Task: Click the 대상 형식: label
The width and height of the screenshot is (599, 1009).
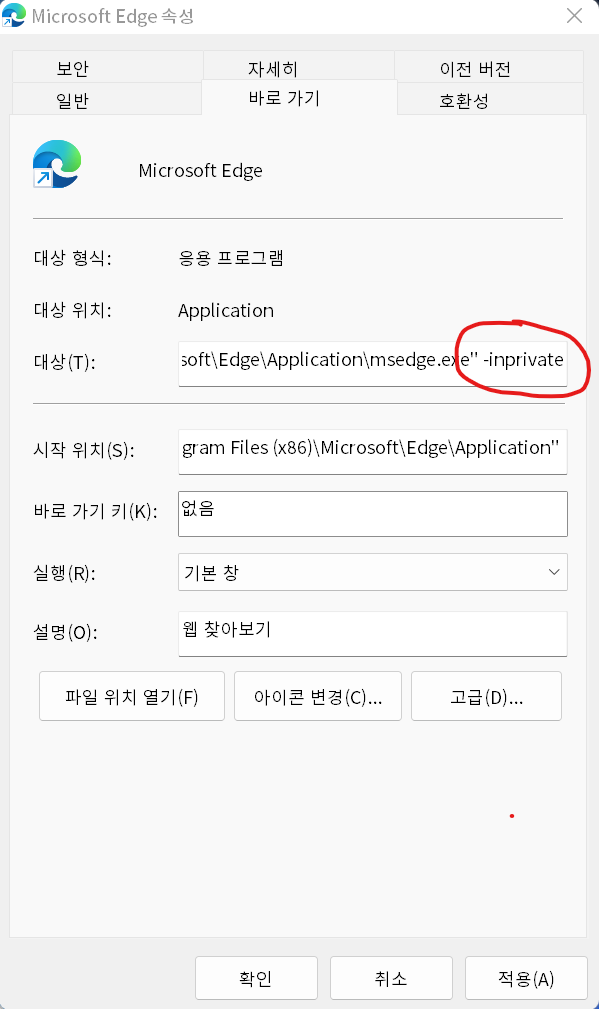Action: [x=73, y=258]
